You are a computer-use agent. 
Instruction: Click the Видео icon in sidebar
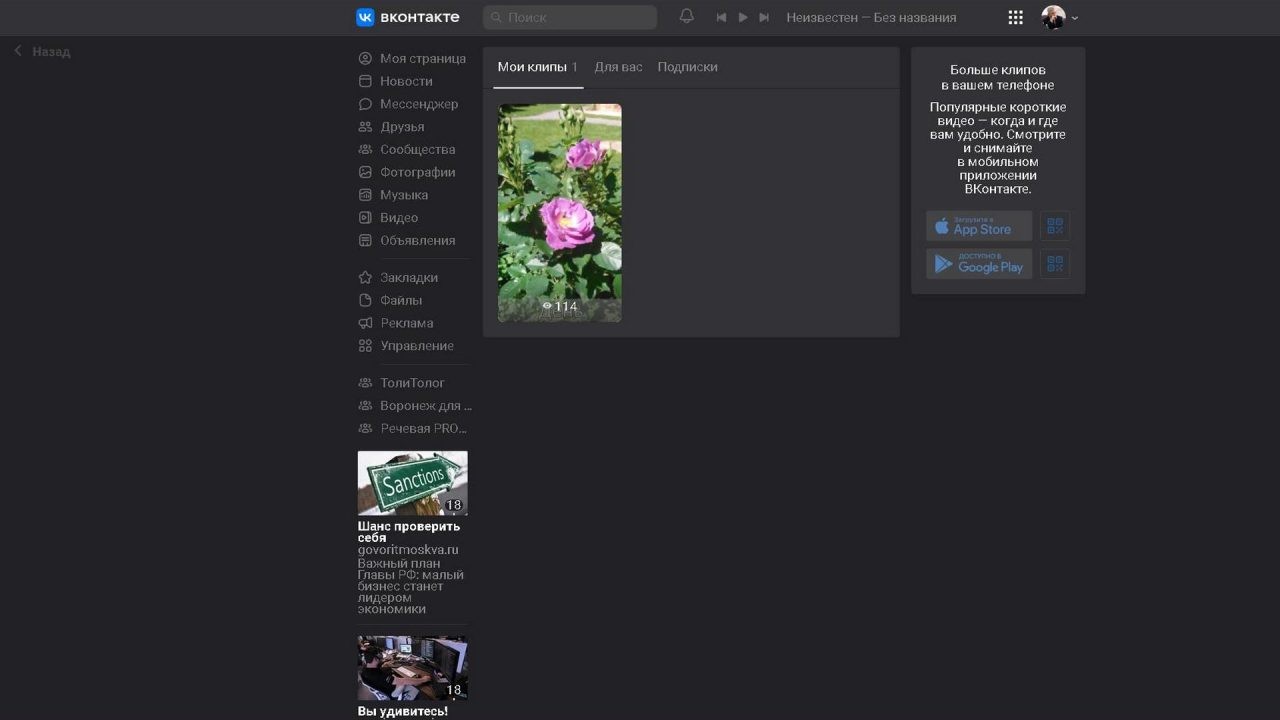365,218
